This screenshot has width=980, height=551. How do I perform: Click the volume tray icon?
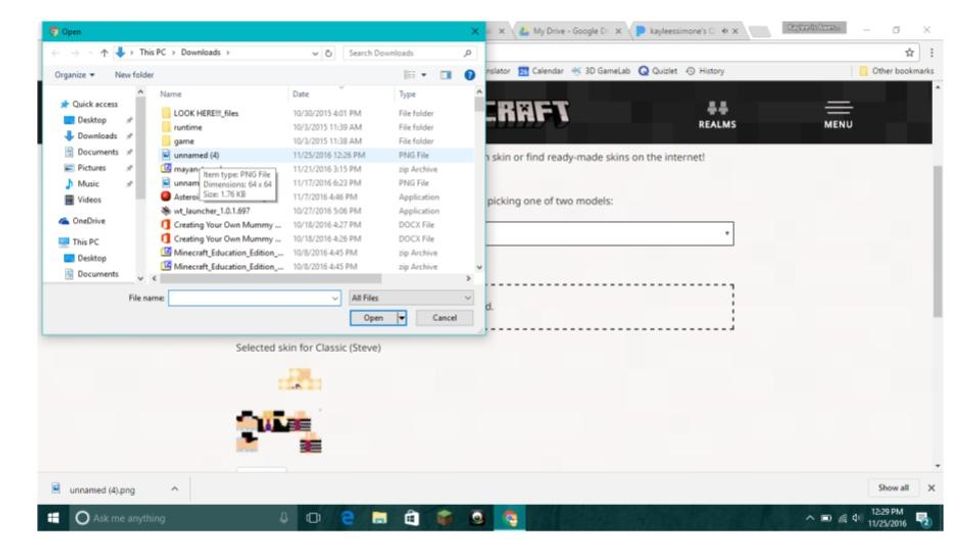pos(856,518)
